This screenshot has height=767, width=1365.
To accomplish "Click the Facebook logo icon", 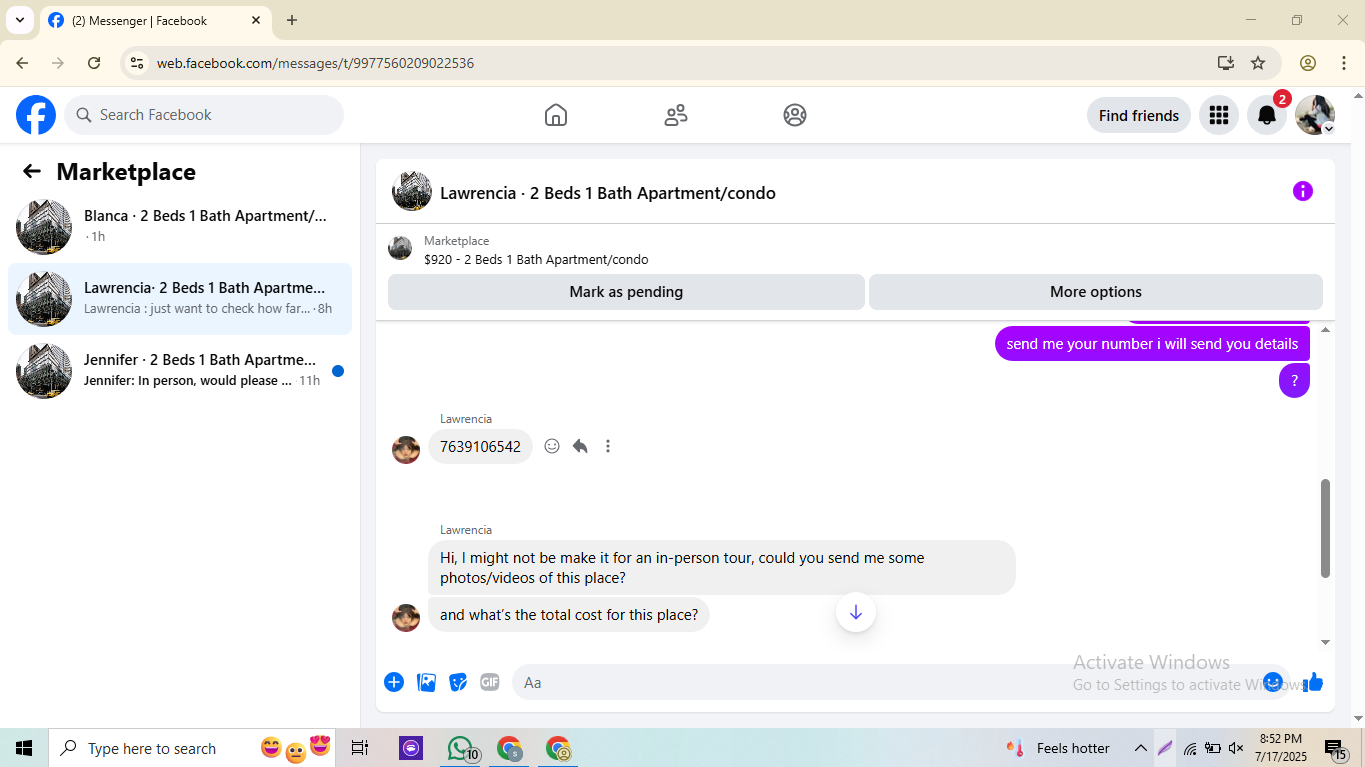I will [x=36, y=115].
